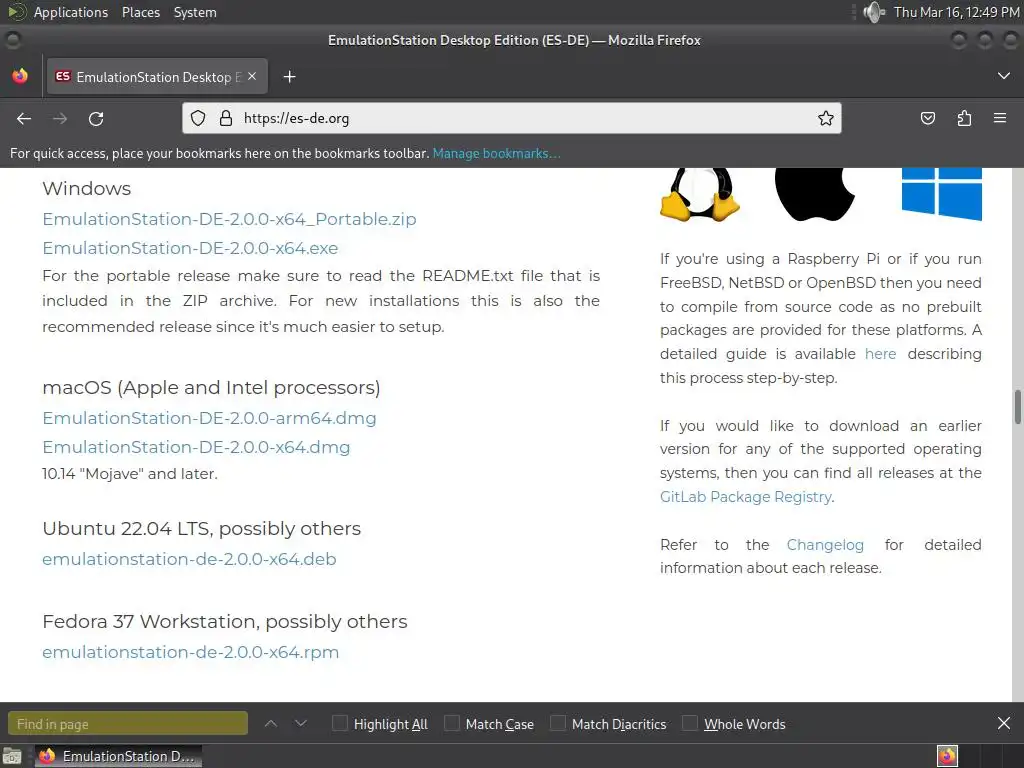The width and height of the screenshot is (1024, 768).
Task: Go back to the previous page
Action: pos(24,118)
